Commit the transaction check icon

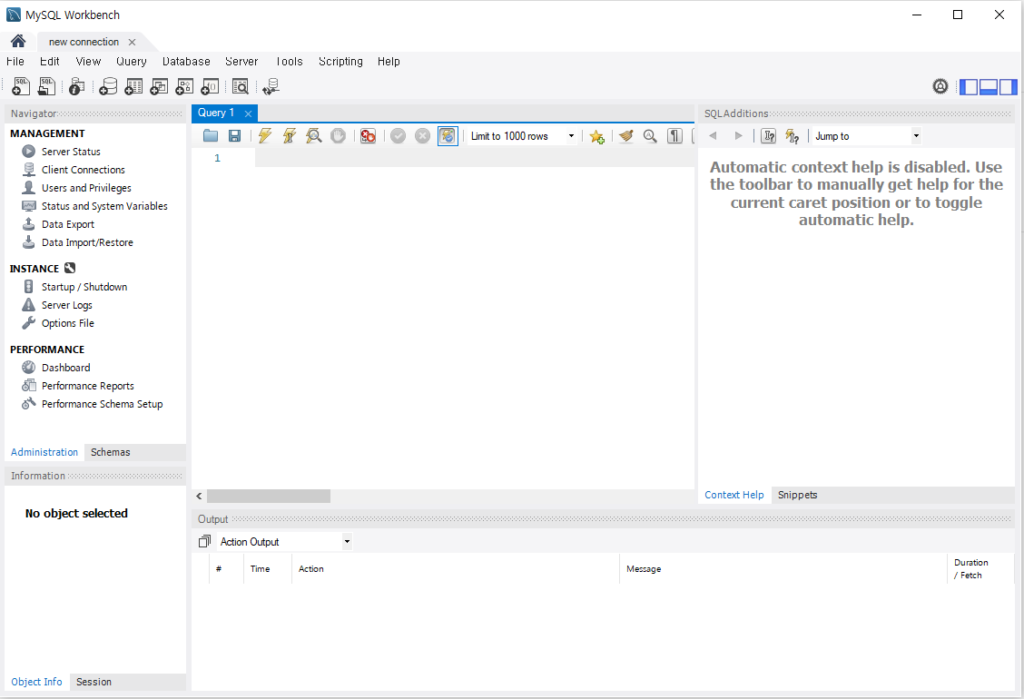[398, 136]
